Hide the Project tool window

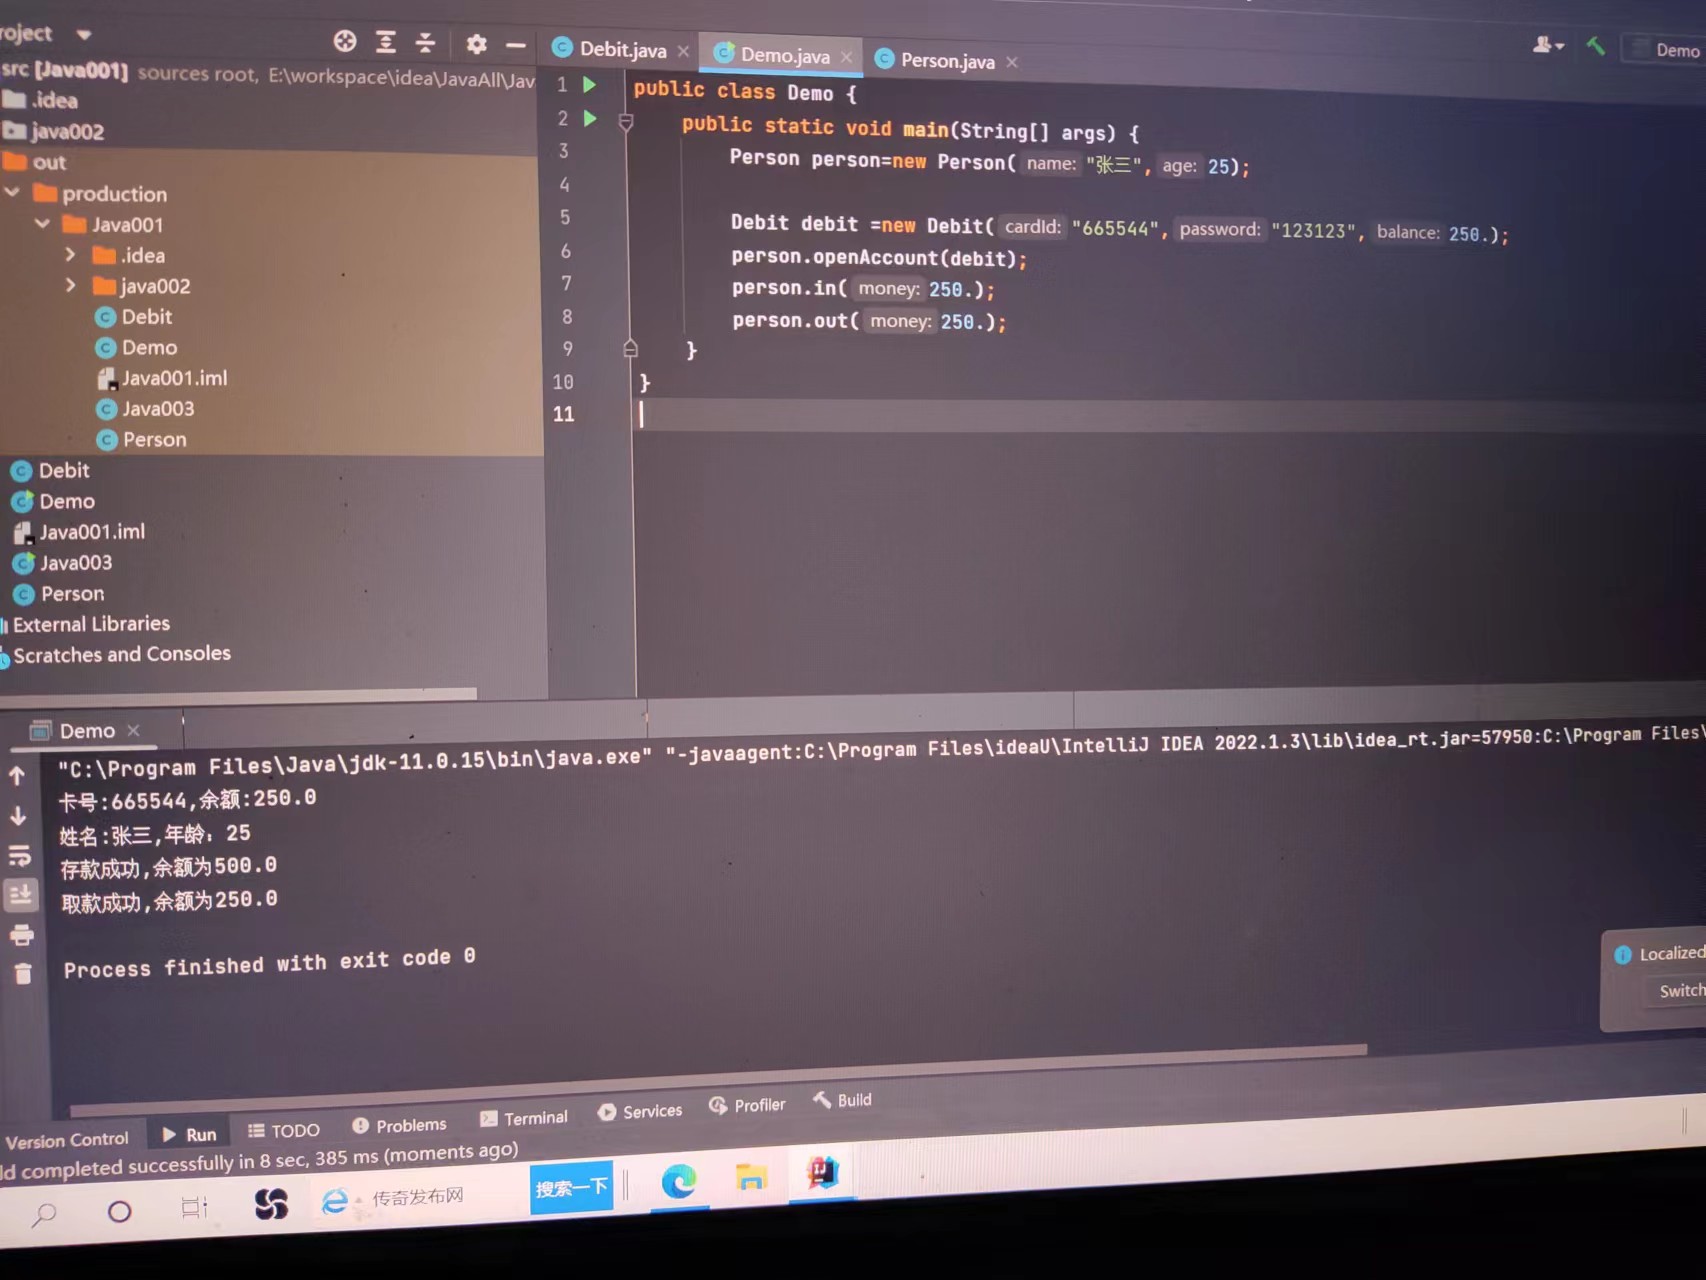tap(516, 45)
